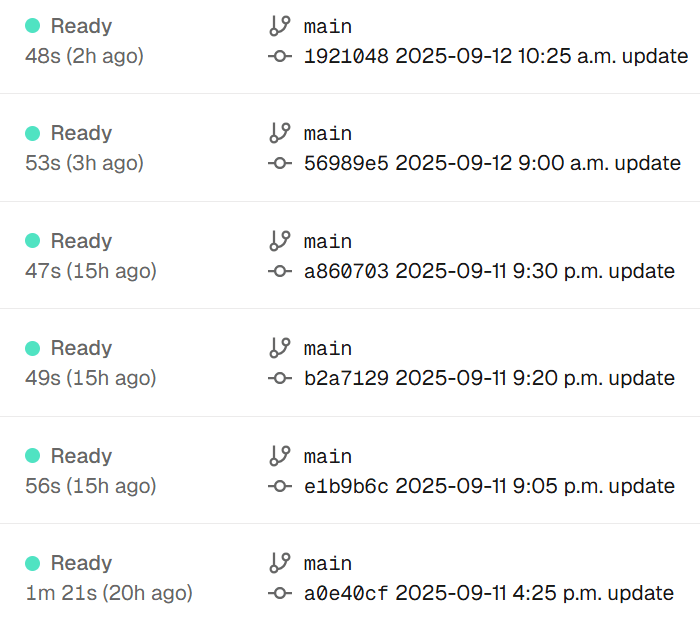Click the branch icon above commit b2a7129
This screenshot has width=700, height=626.
(279, 348)
